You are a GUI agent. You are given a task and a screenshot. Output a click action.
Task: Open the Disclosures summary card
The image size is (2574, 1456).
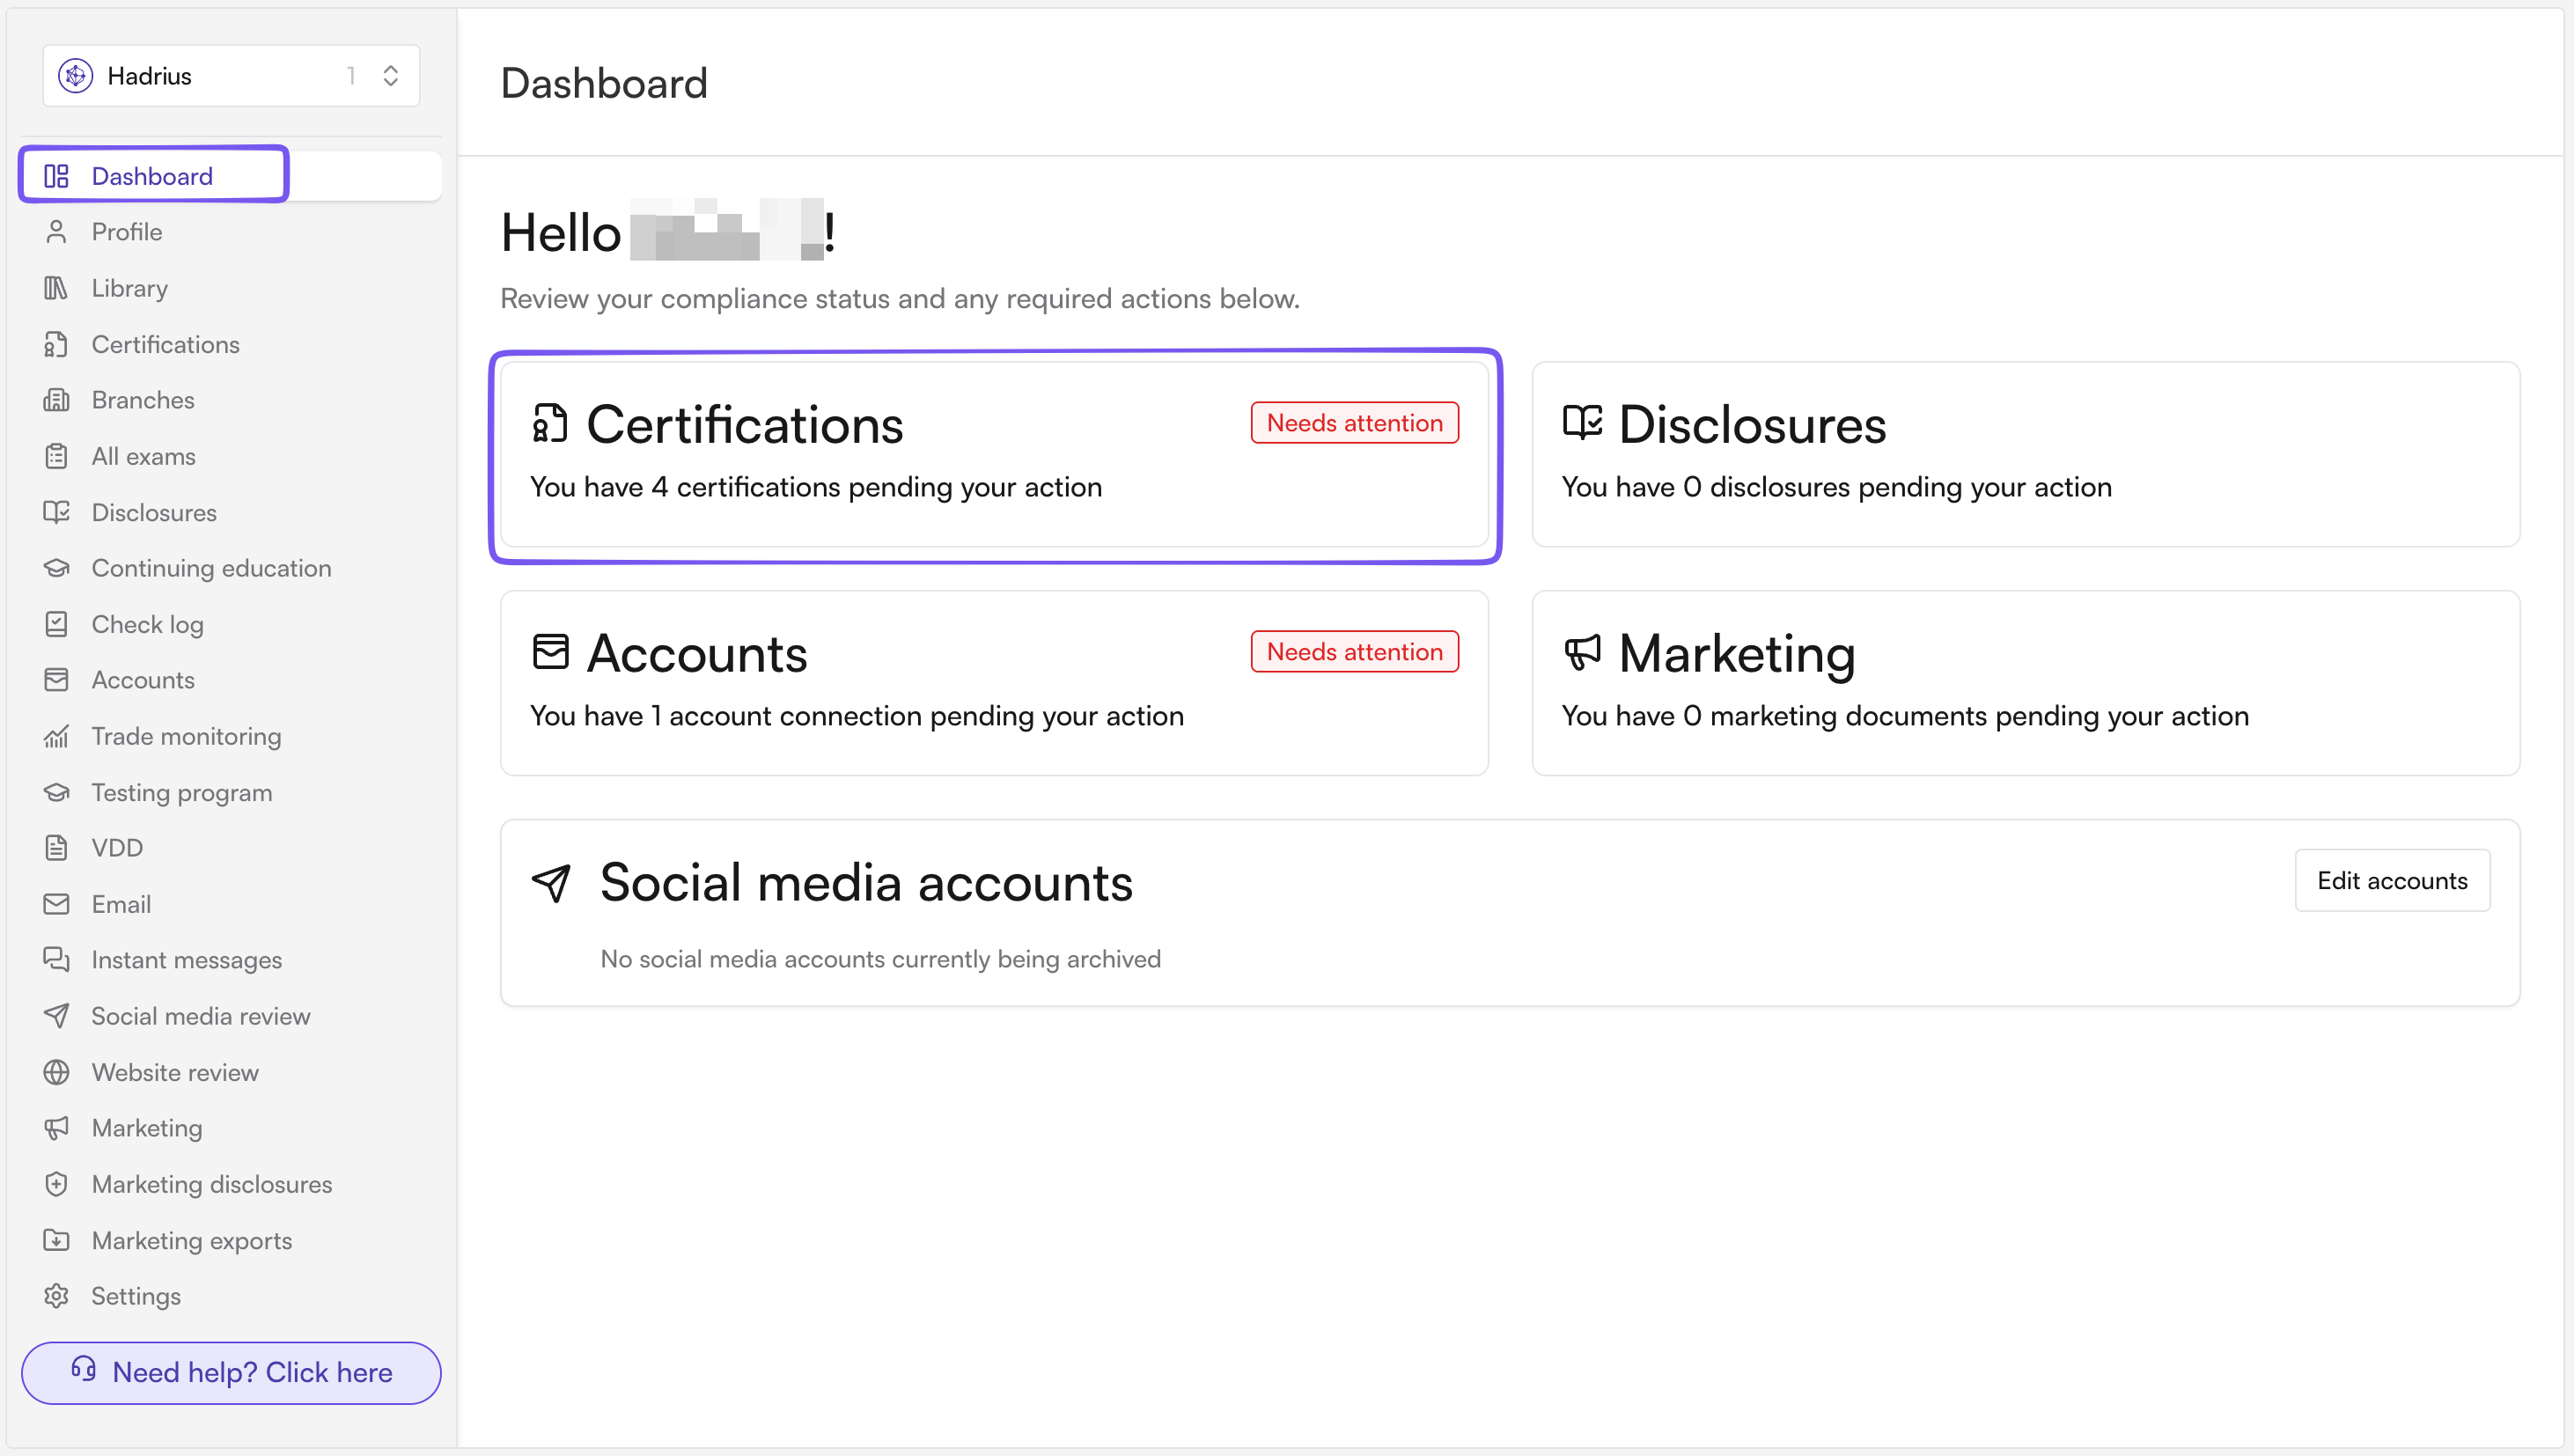[x=2025, y=455]
